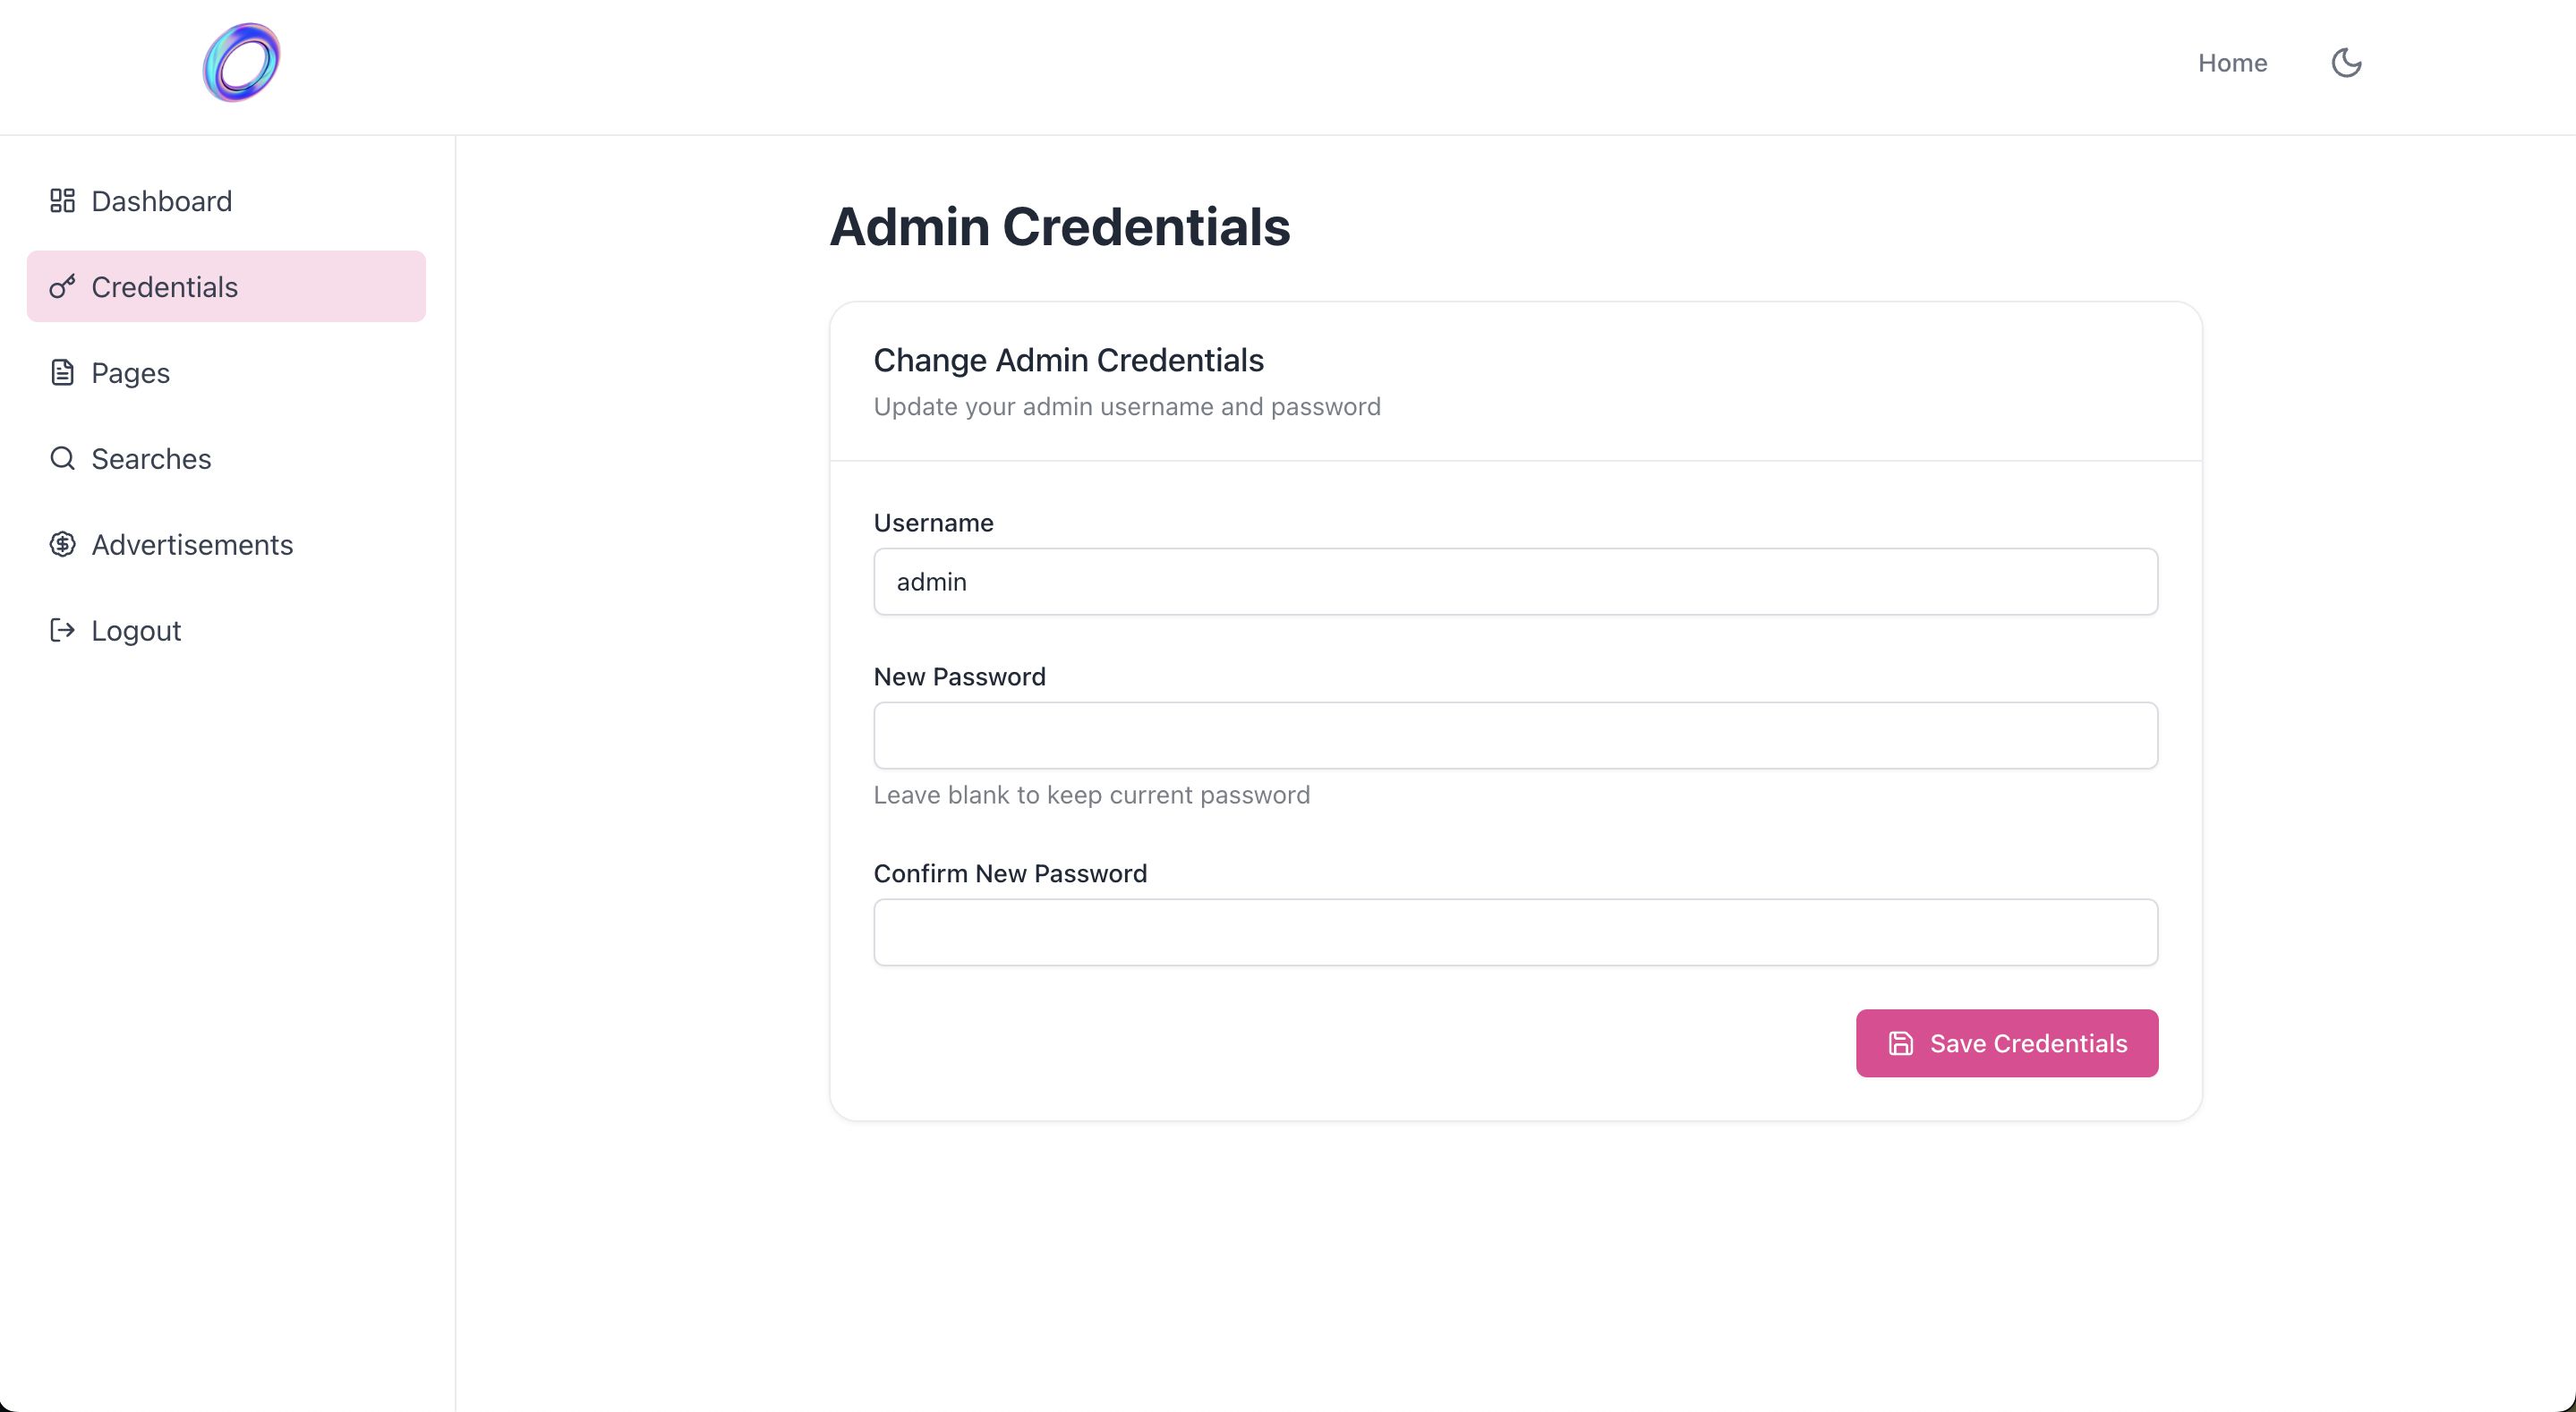The width and height of the screenshot is (2576, 1412).
Task: Follow the Home link in the header
Action: (2232, 63)
